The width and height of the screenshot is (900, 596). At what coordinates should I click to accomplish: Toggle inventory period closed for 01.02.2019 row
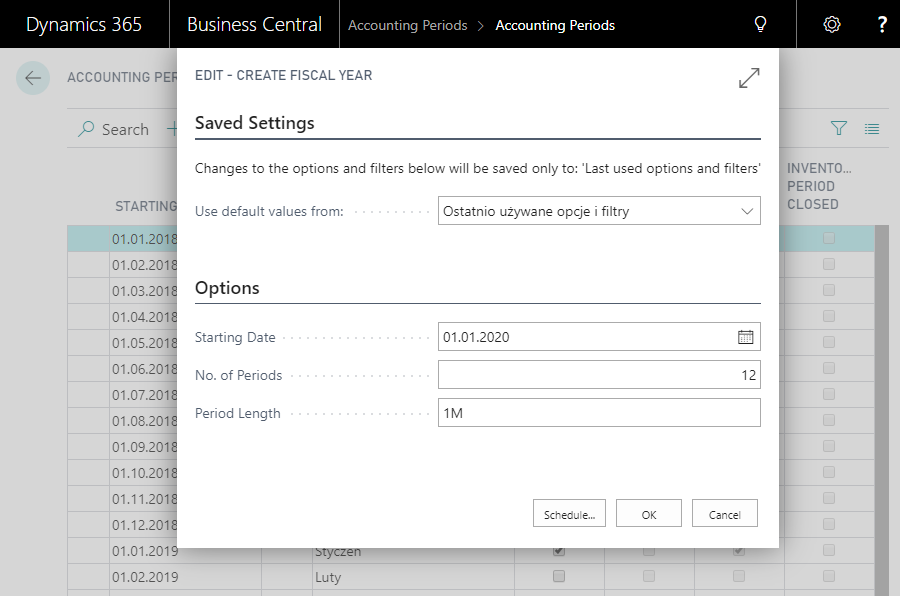828,576
